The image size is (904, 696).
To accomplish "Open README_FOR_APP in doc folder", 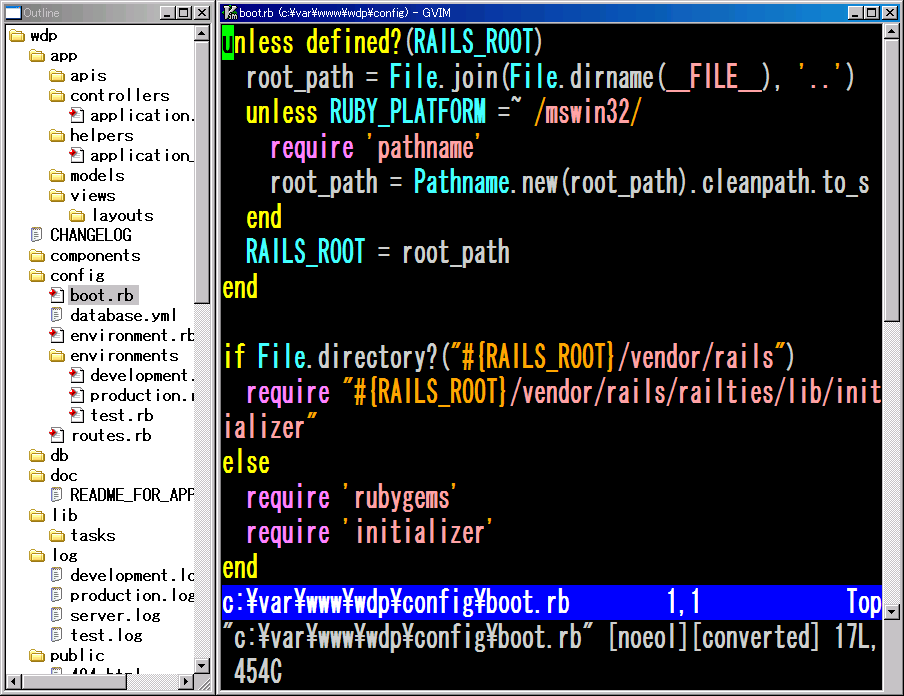I will pyautogui.click(x=131, y=496).
